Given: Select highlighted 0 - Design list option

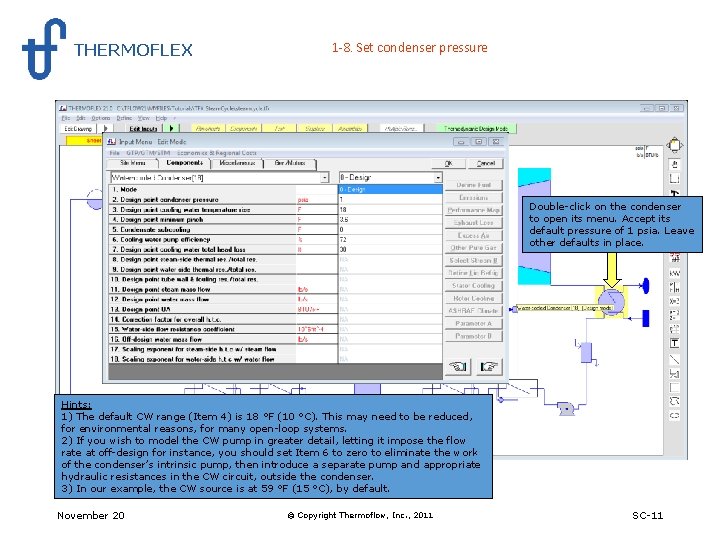Looking at the screenshot, I should tap(390, 189).
